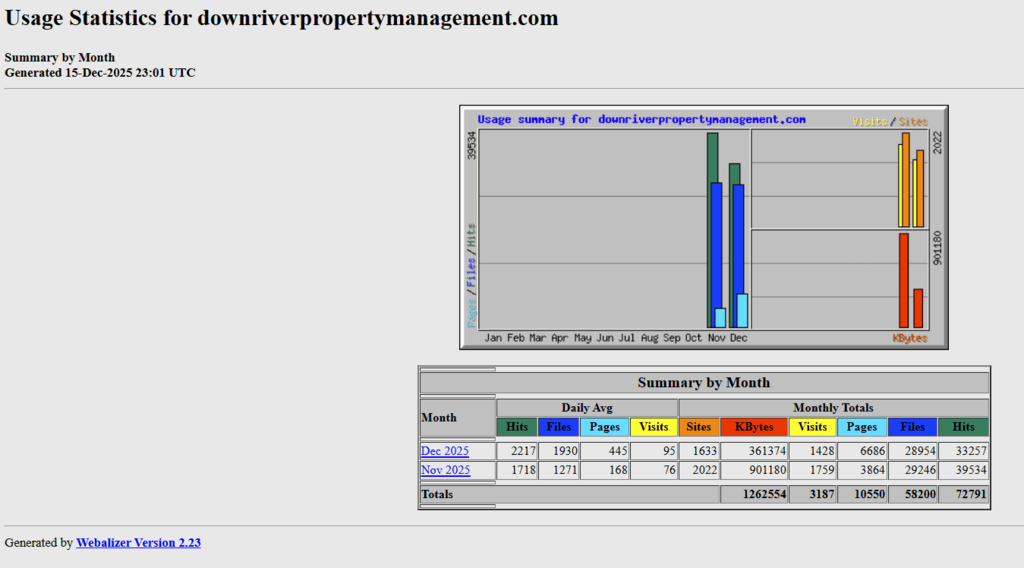This screenshot has width=1024, height=568.
Task: Select the green Hits header under Daily Avg
Action: tap(517, 427)
